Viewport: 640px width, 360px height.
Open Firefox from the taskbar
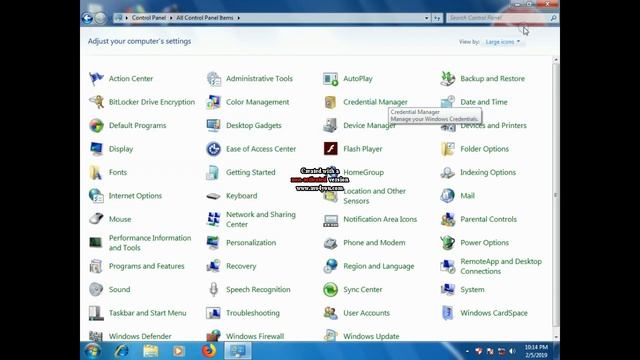(209, 351)
